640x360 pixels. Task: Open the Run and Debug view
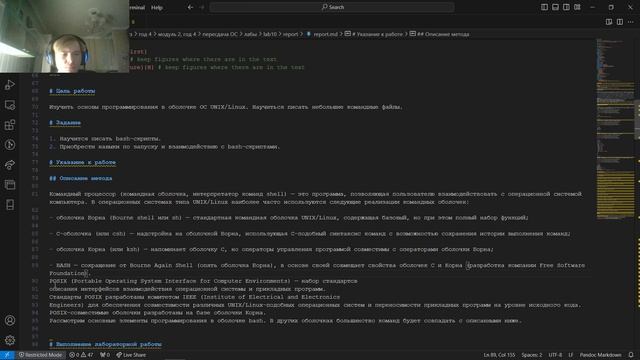10,85
